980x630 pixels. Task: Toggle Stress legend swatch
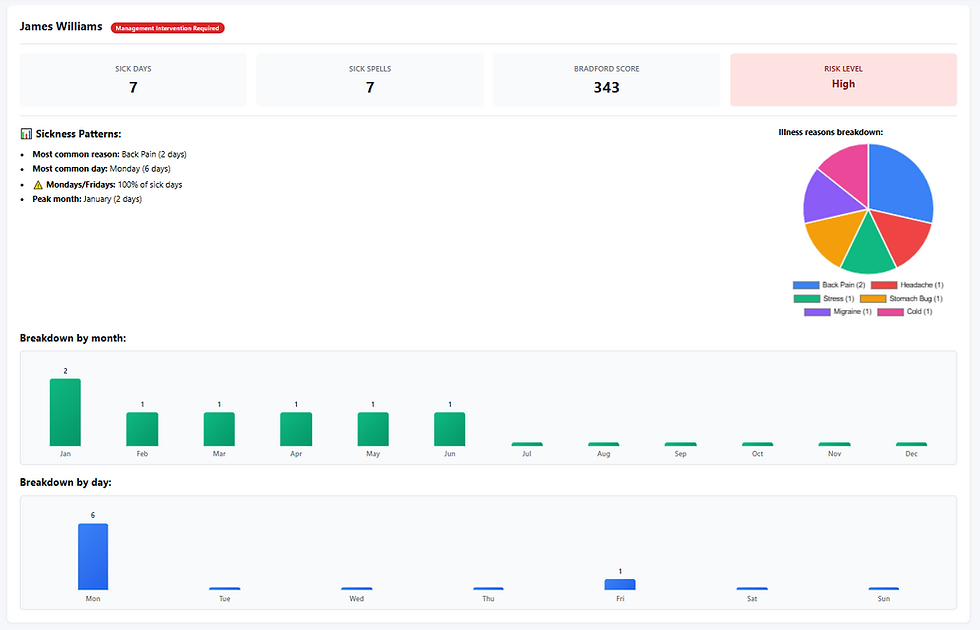click(807, 299)
